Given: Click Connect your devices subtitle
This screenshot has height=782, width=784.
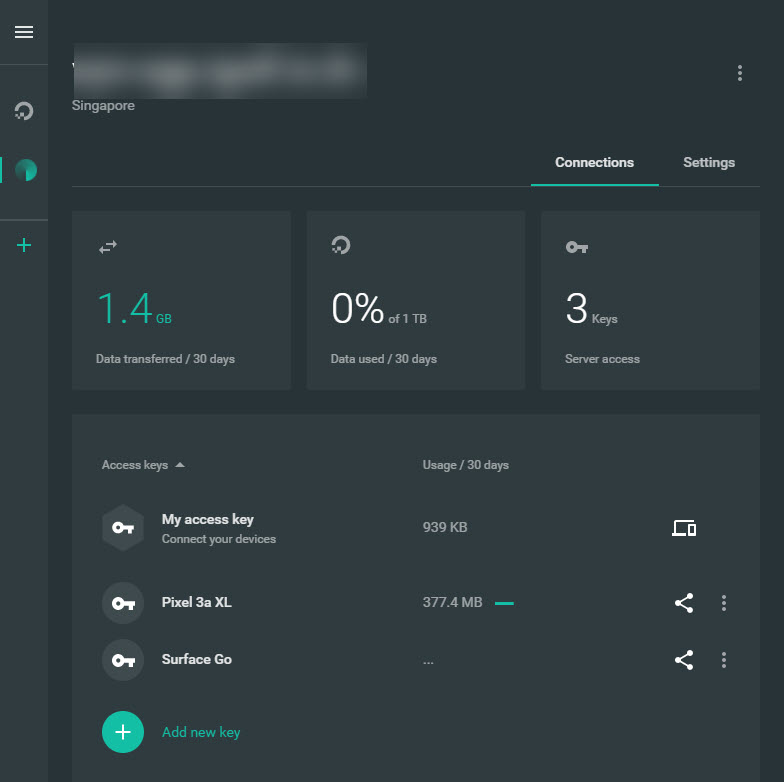Looking at the screenshot, I should (218, 539).
